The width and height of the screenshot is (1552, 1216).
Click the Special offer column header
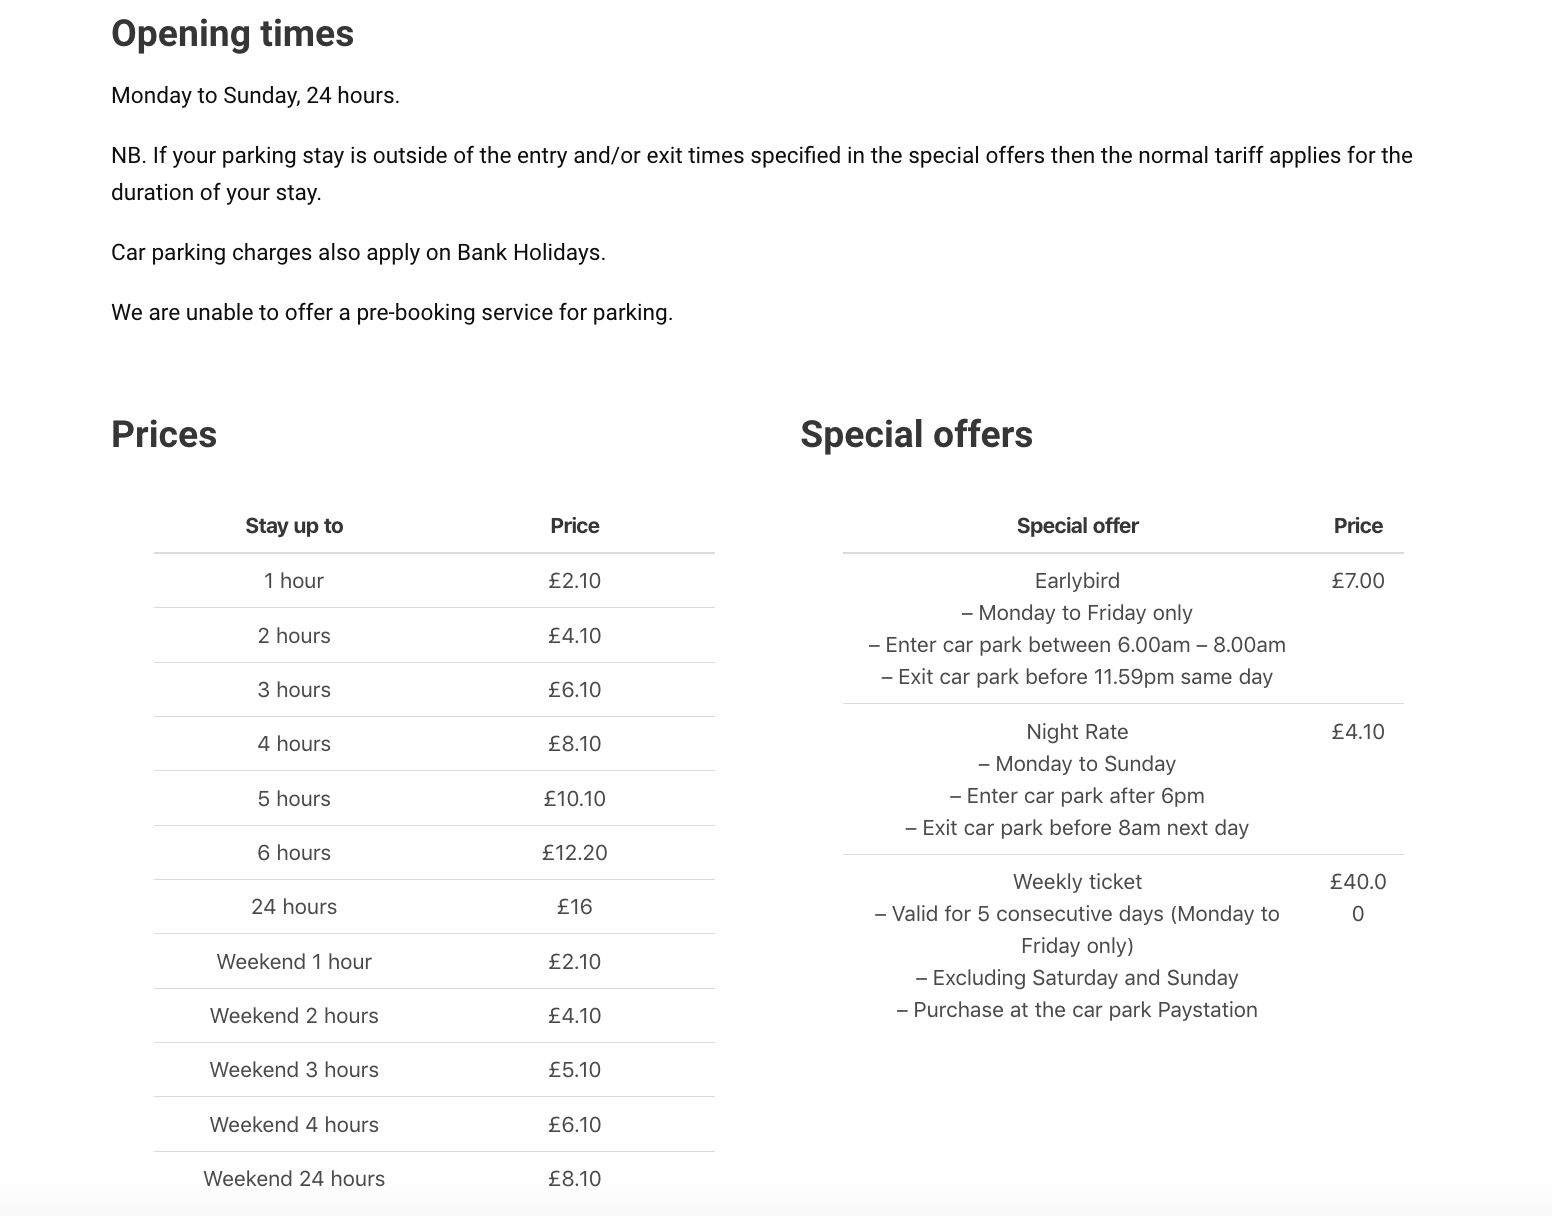1077,526
